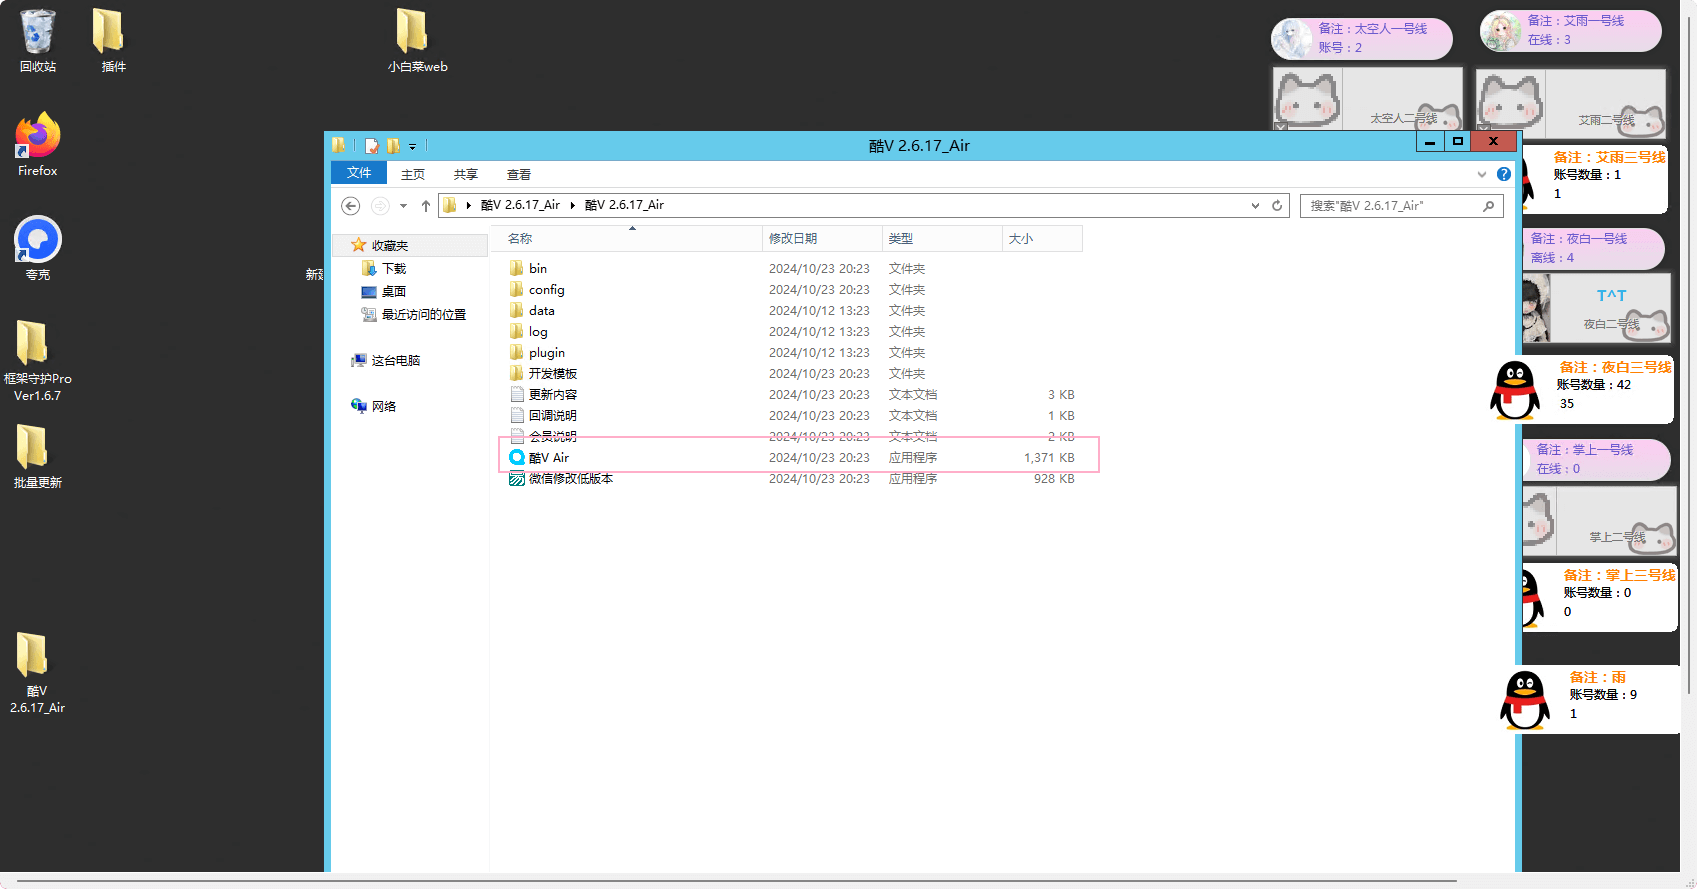This screenshot has height=889, width=1697.
Task: Open the 文件 ribbon tab
Action: 359,173
